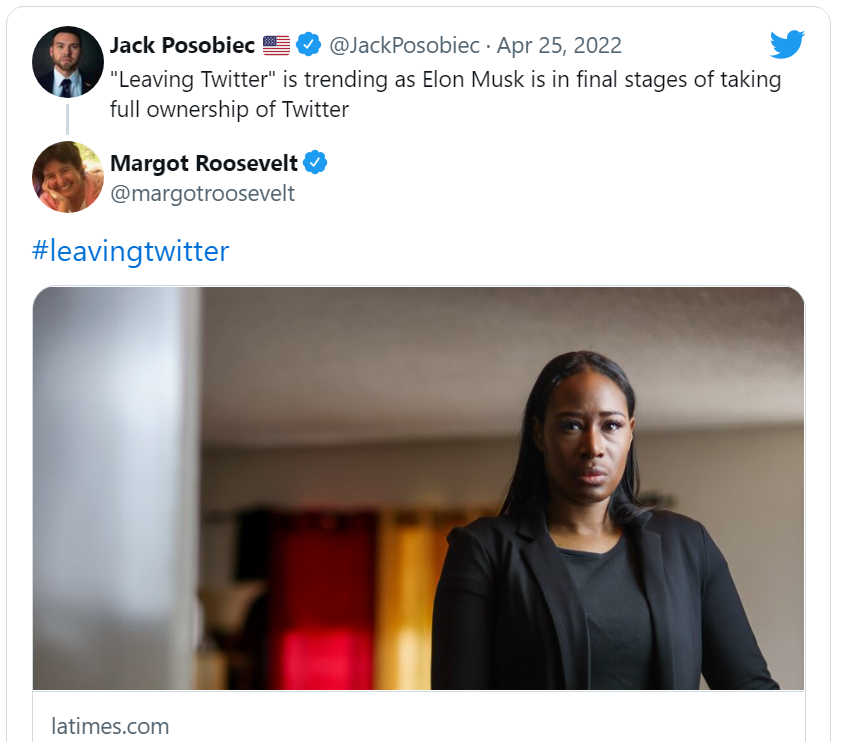Click Jack Posobiec's verified badge
The image size is (841, 742).
308,45
